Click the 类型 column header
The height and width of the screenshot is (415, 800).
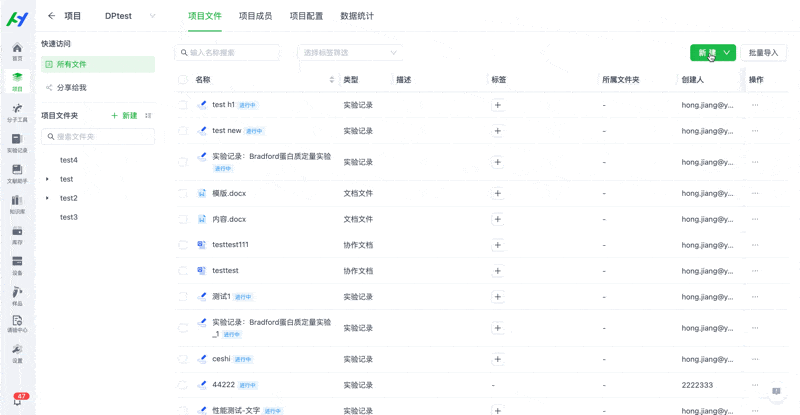tap(351, 80)
